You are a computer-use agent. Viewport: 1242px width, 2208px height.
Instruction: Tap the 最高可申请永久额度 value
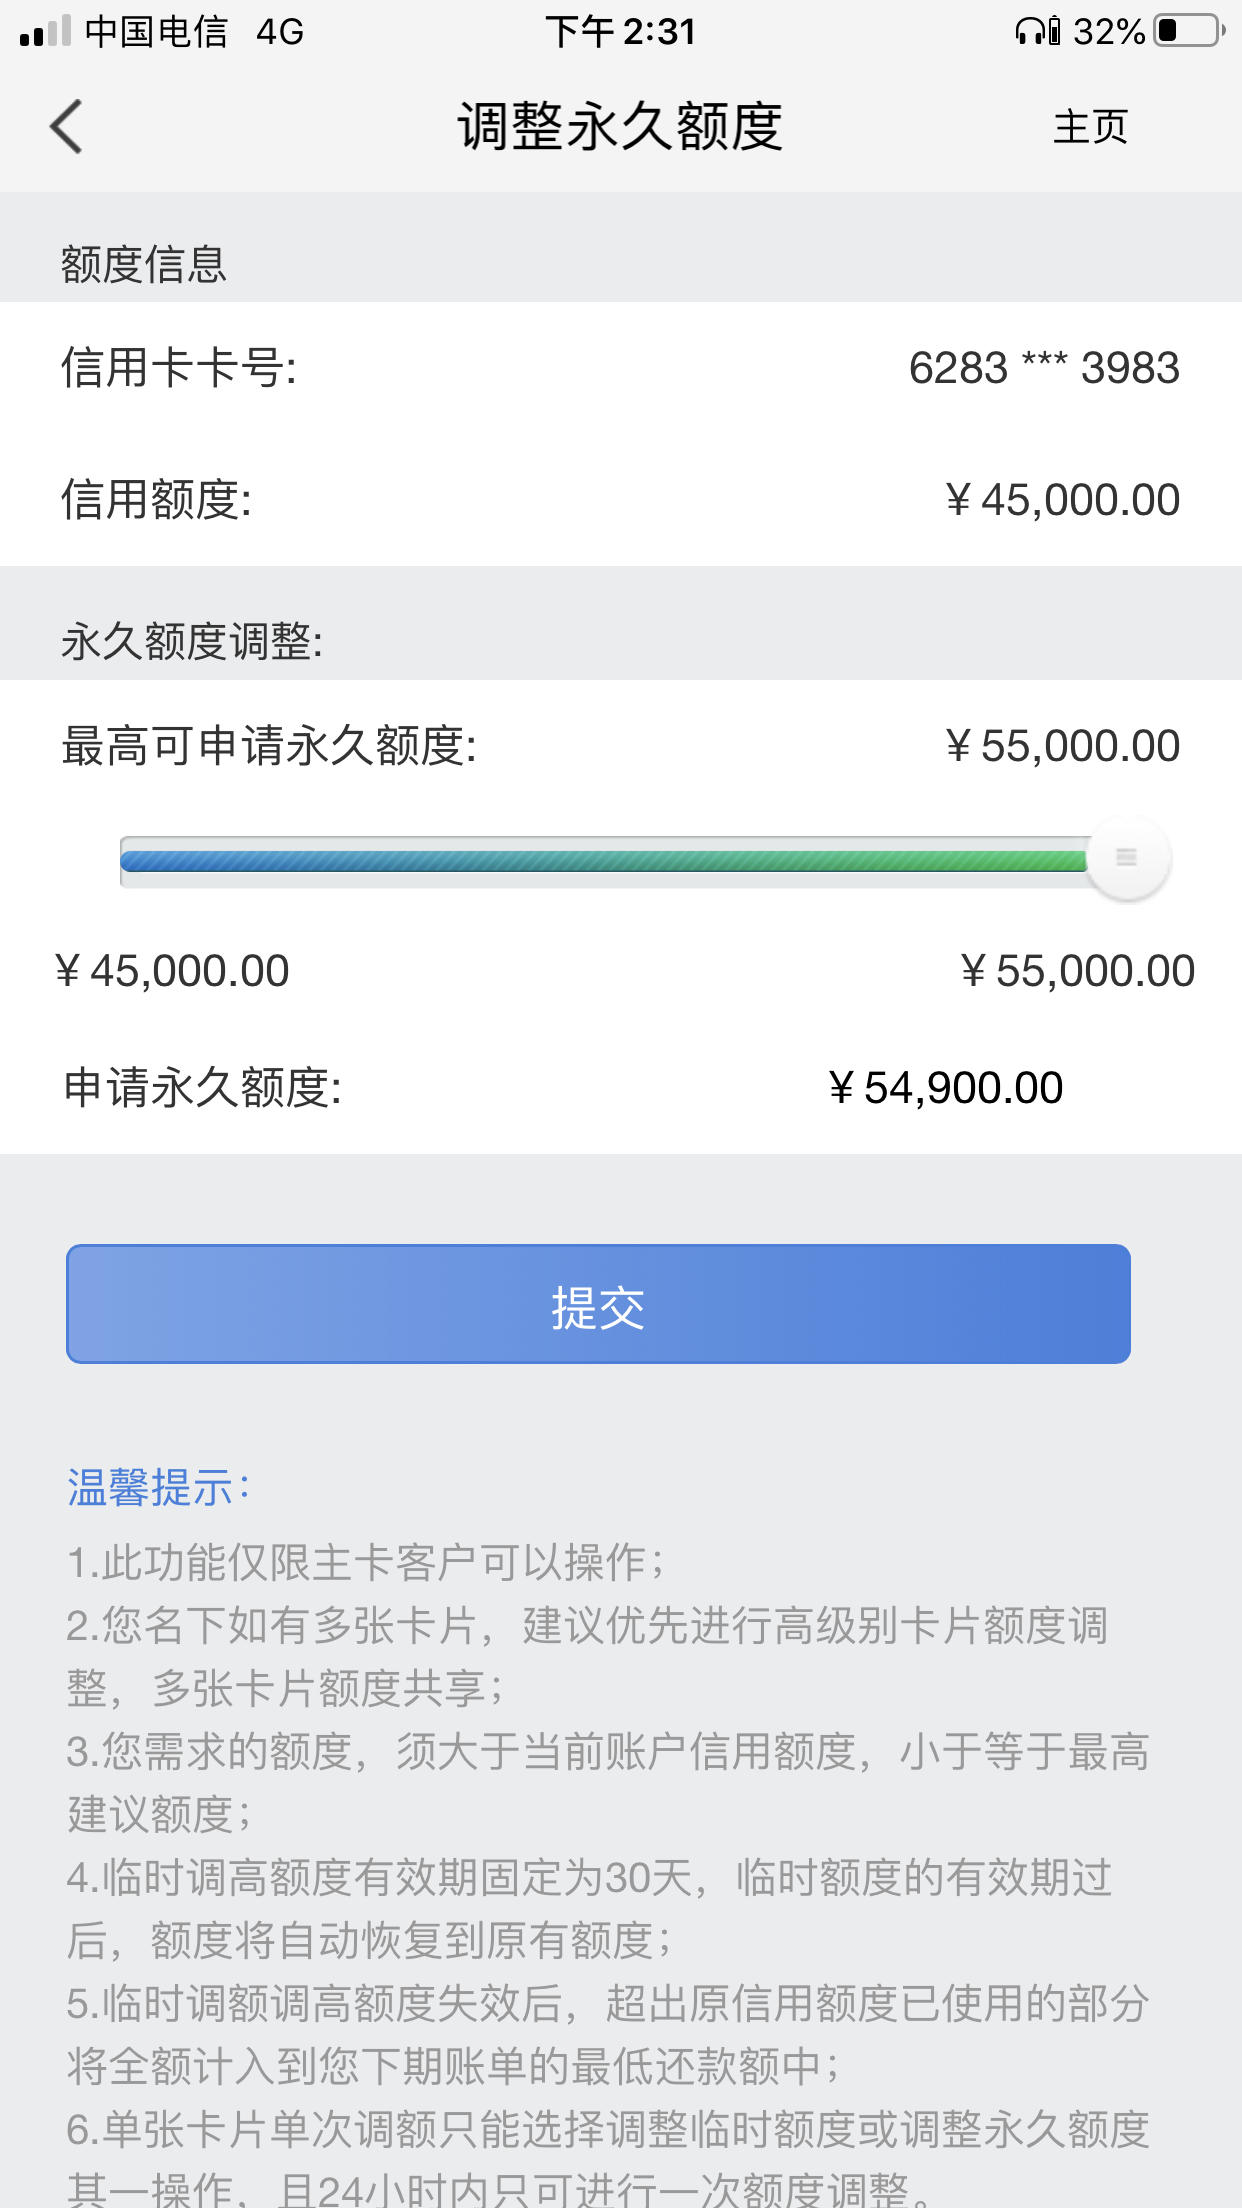click(1062, 746)
